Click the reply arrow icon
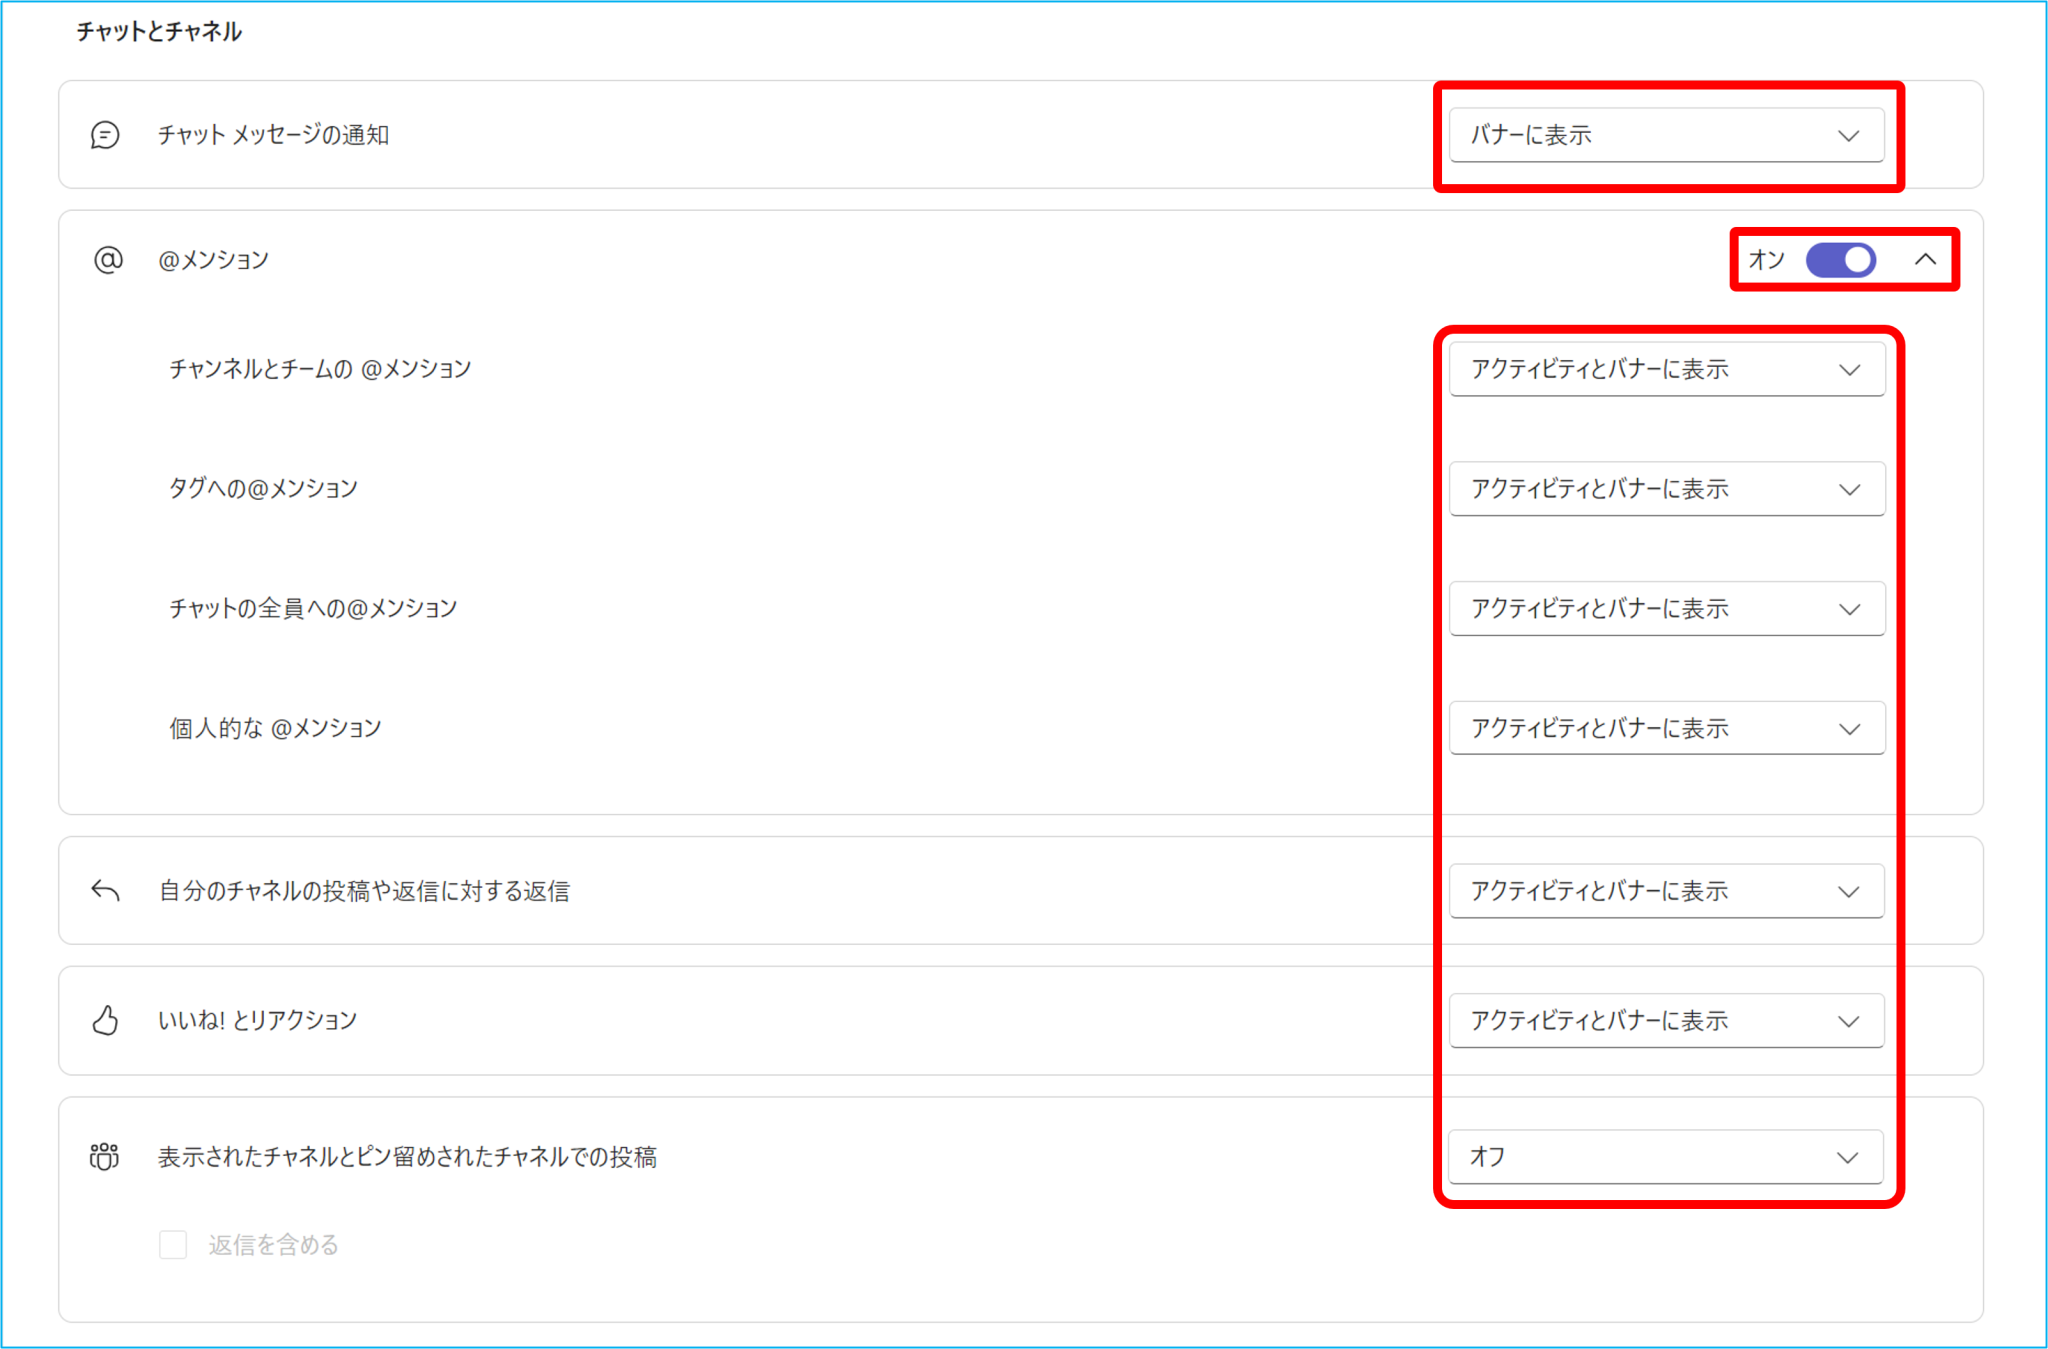The height and width of the screenshot is (1349, 2048). (105, 890)
